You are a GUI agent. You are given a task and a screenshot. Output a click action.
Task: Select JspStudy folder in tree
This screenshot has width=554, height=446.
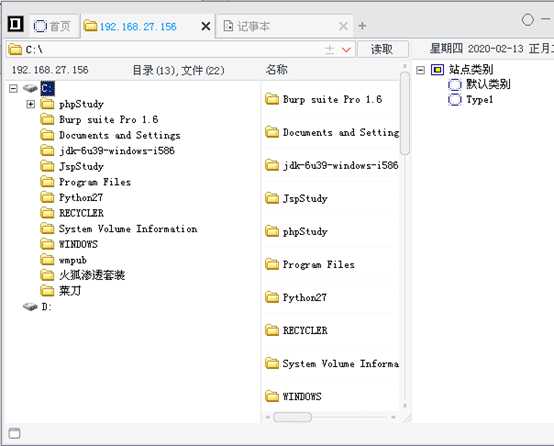81,166
